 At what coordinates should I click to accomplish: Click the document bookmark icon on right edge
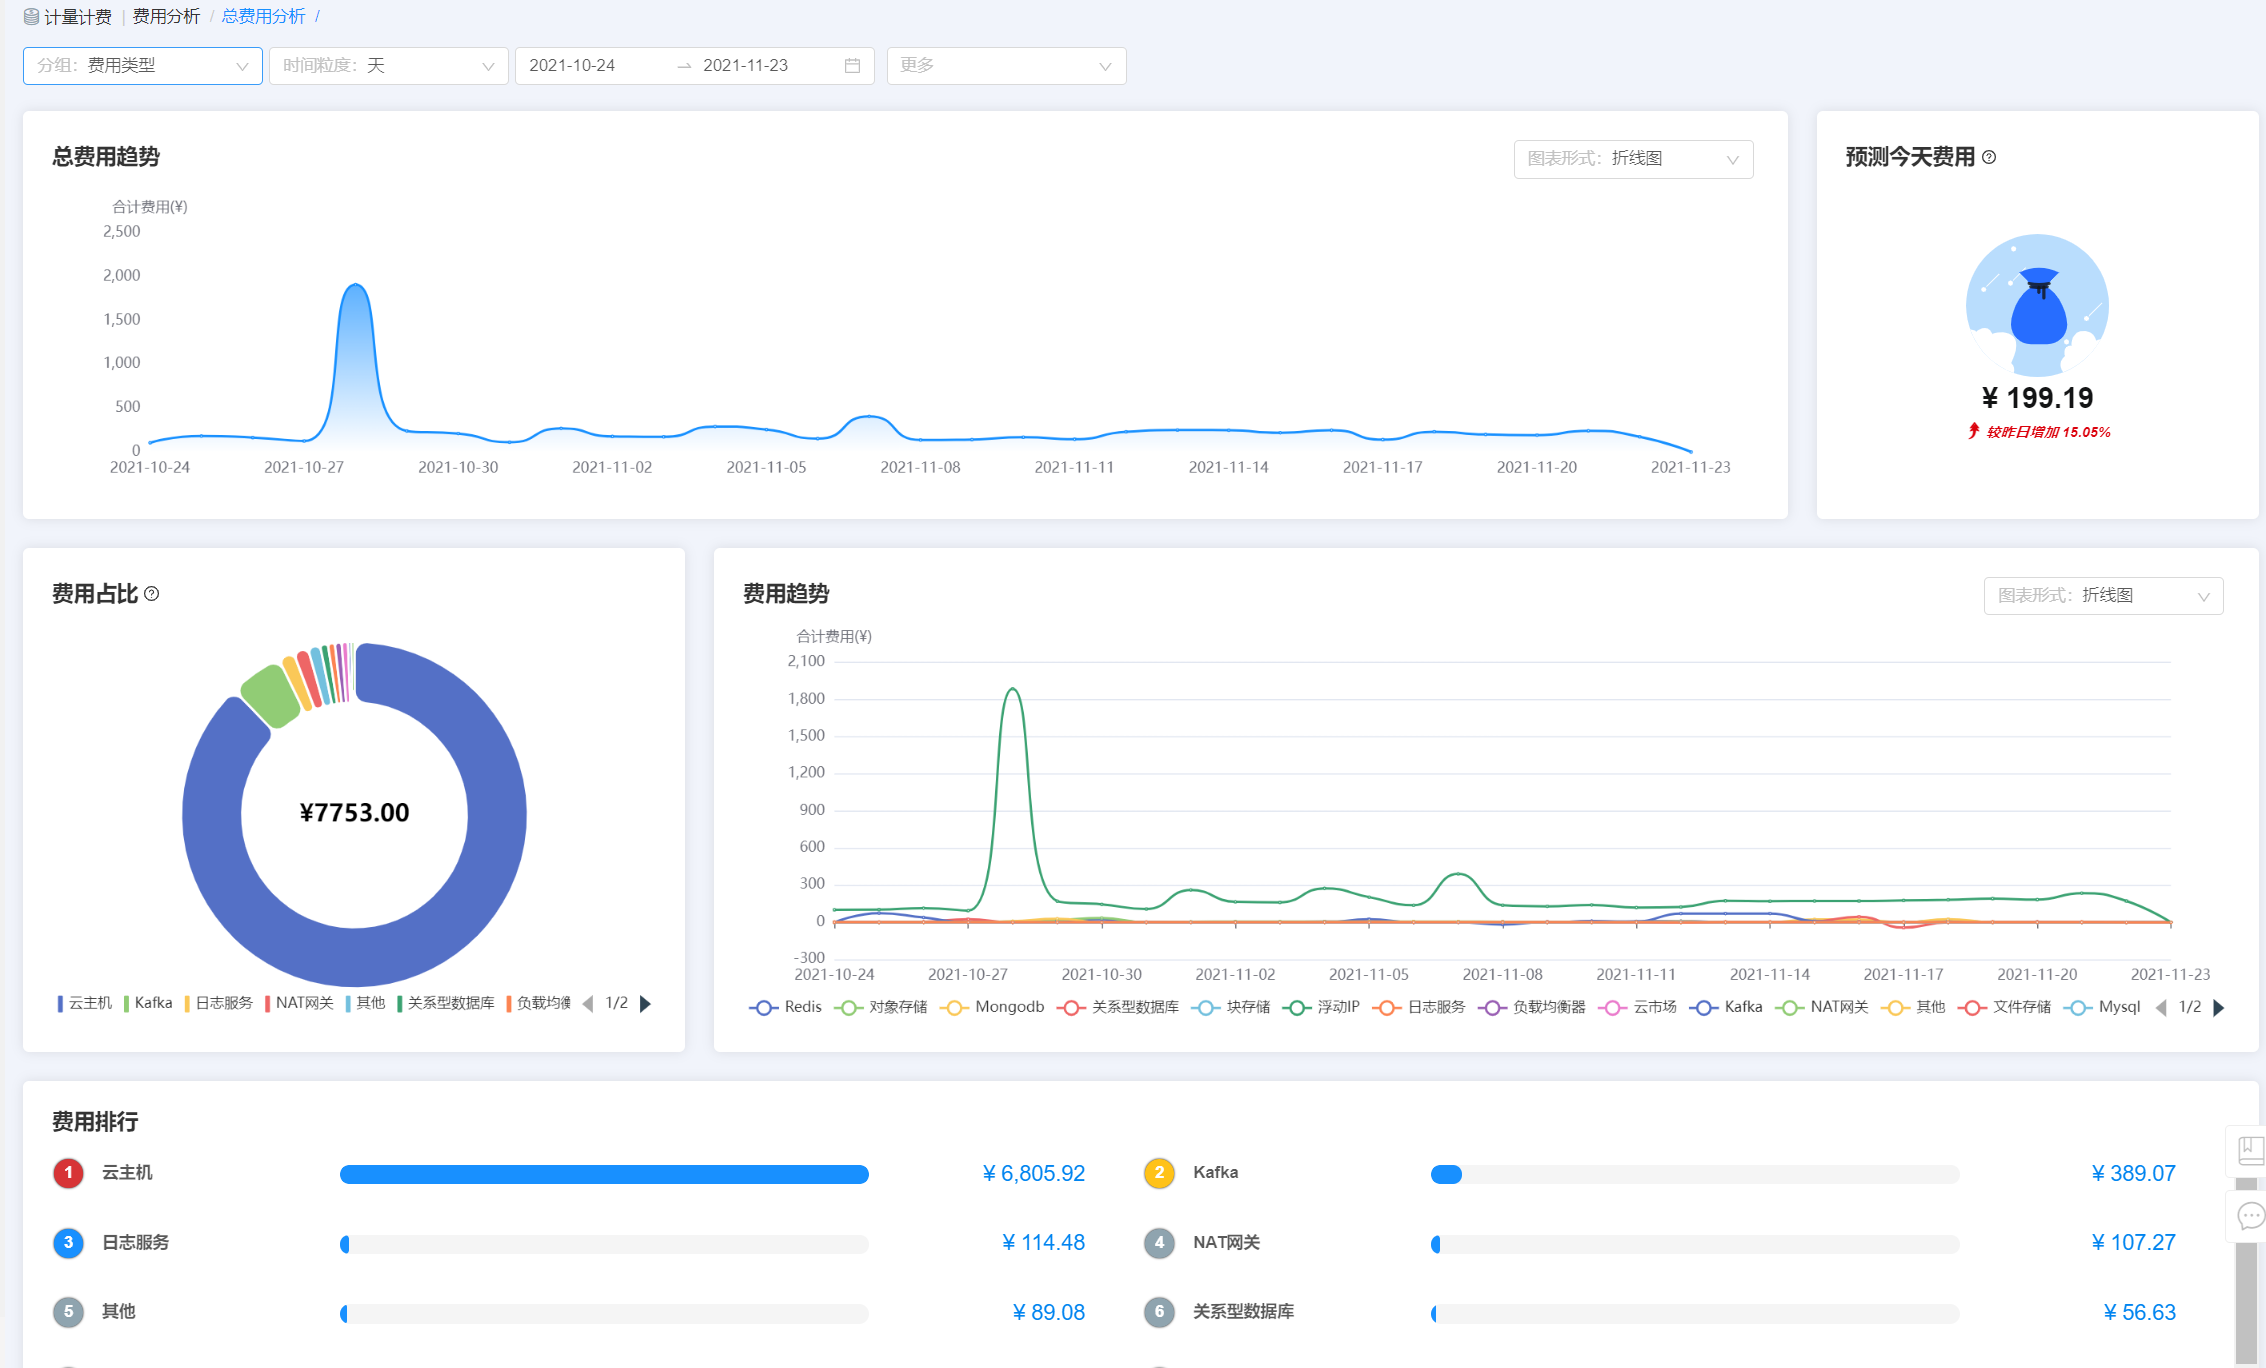point(2250,1151)
